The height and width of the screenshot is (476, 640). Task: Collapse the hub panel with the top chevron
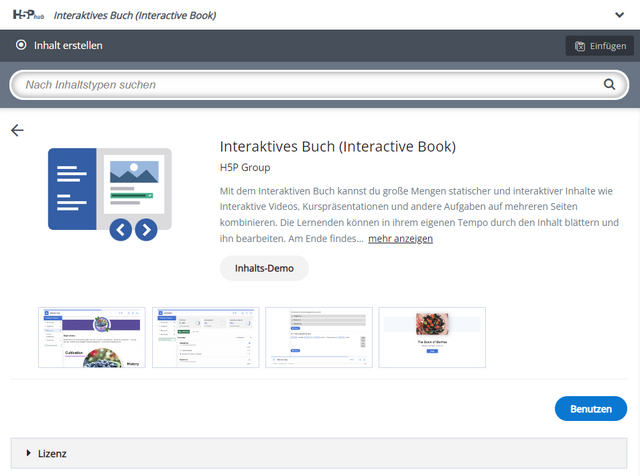click(x=619, y=15)
